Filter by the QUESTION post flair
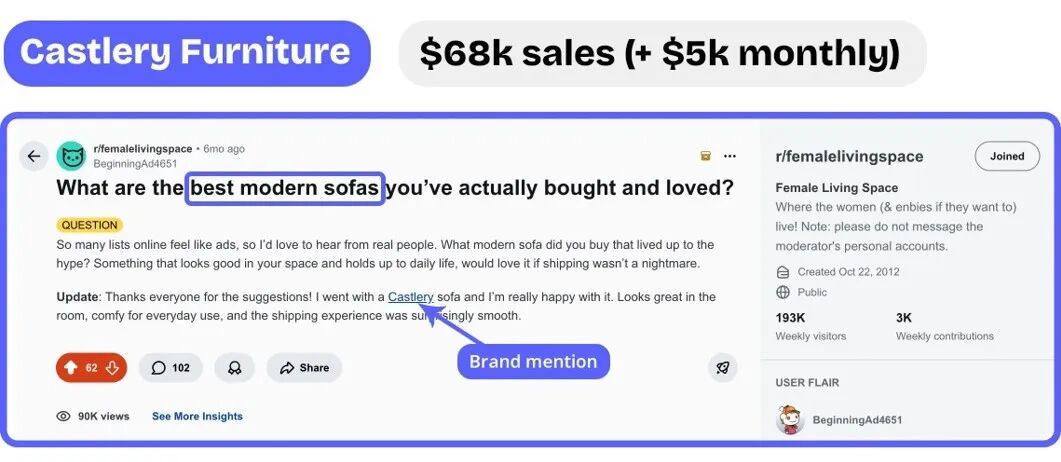 tap(90, 225)
